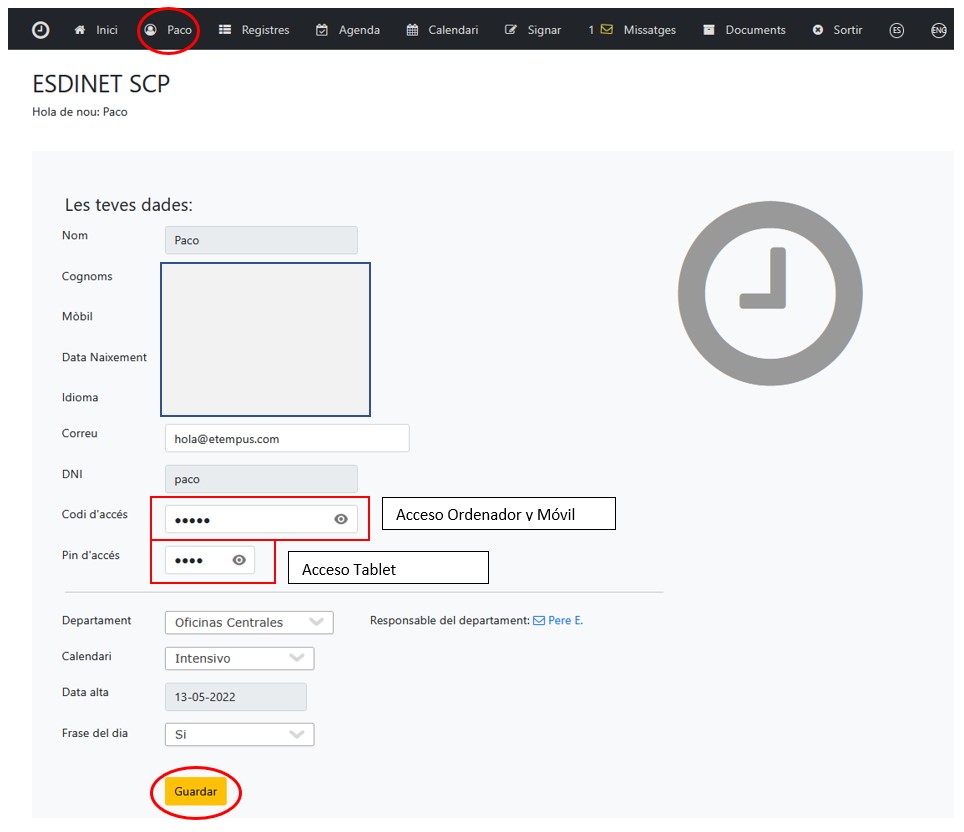Click the unread count 1 near Missatges
Image resolution: width=964 pixels, height=832 pixels.
[x=591, y=30]
